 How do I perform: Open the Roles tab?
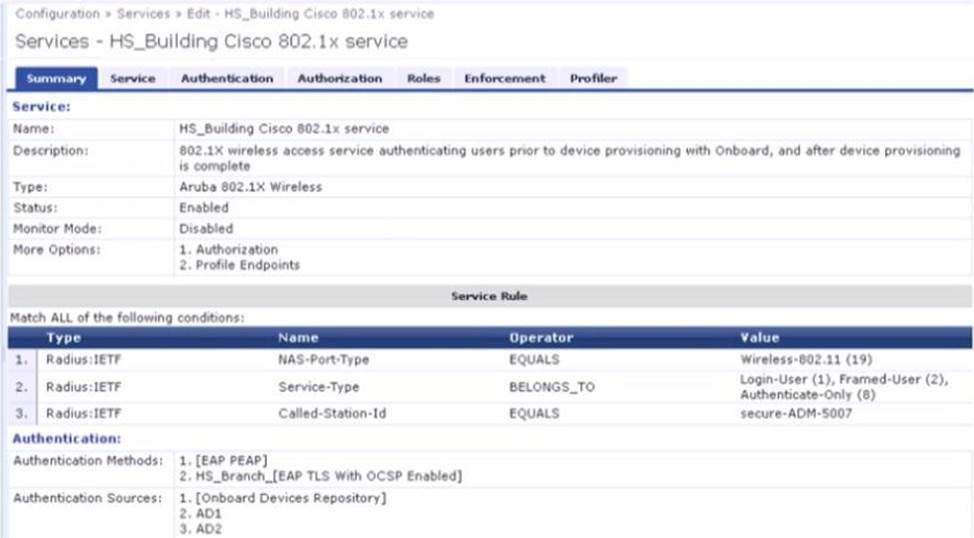[x=423, y=78]
